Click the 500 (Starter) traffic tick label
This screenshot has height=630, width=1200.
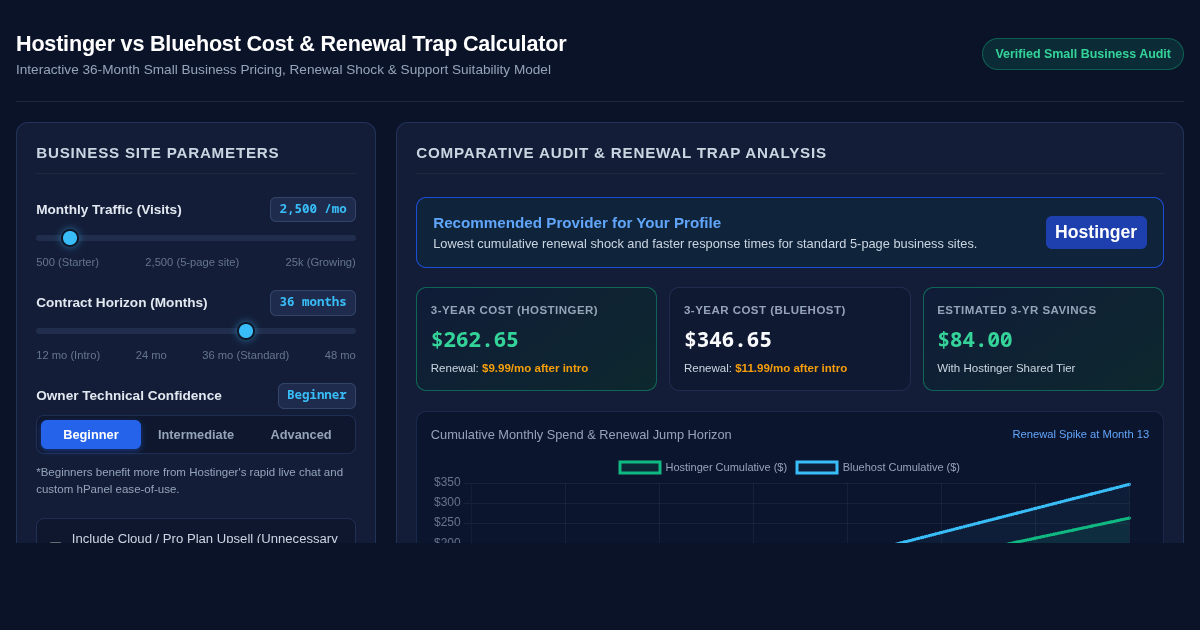pyautogui.click(x=68, y=262)
